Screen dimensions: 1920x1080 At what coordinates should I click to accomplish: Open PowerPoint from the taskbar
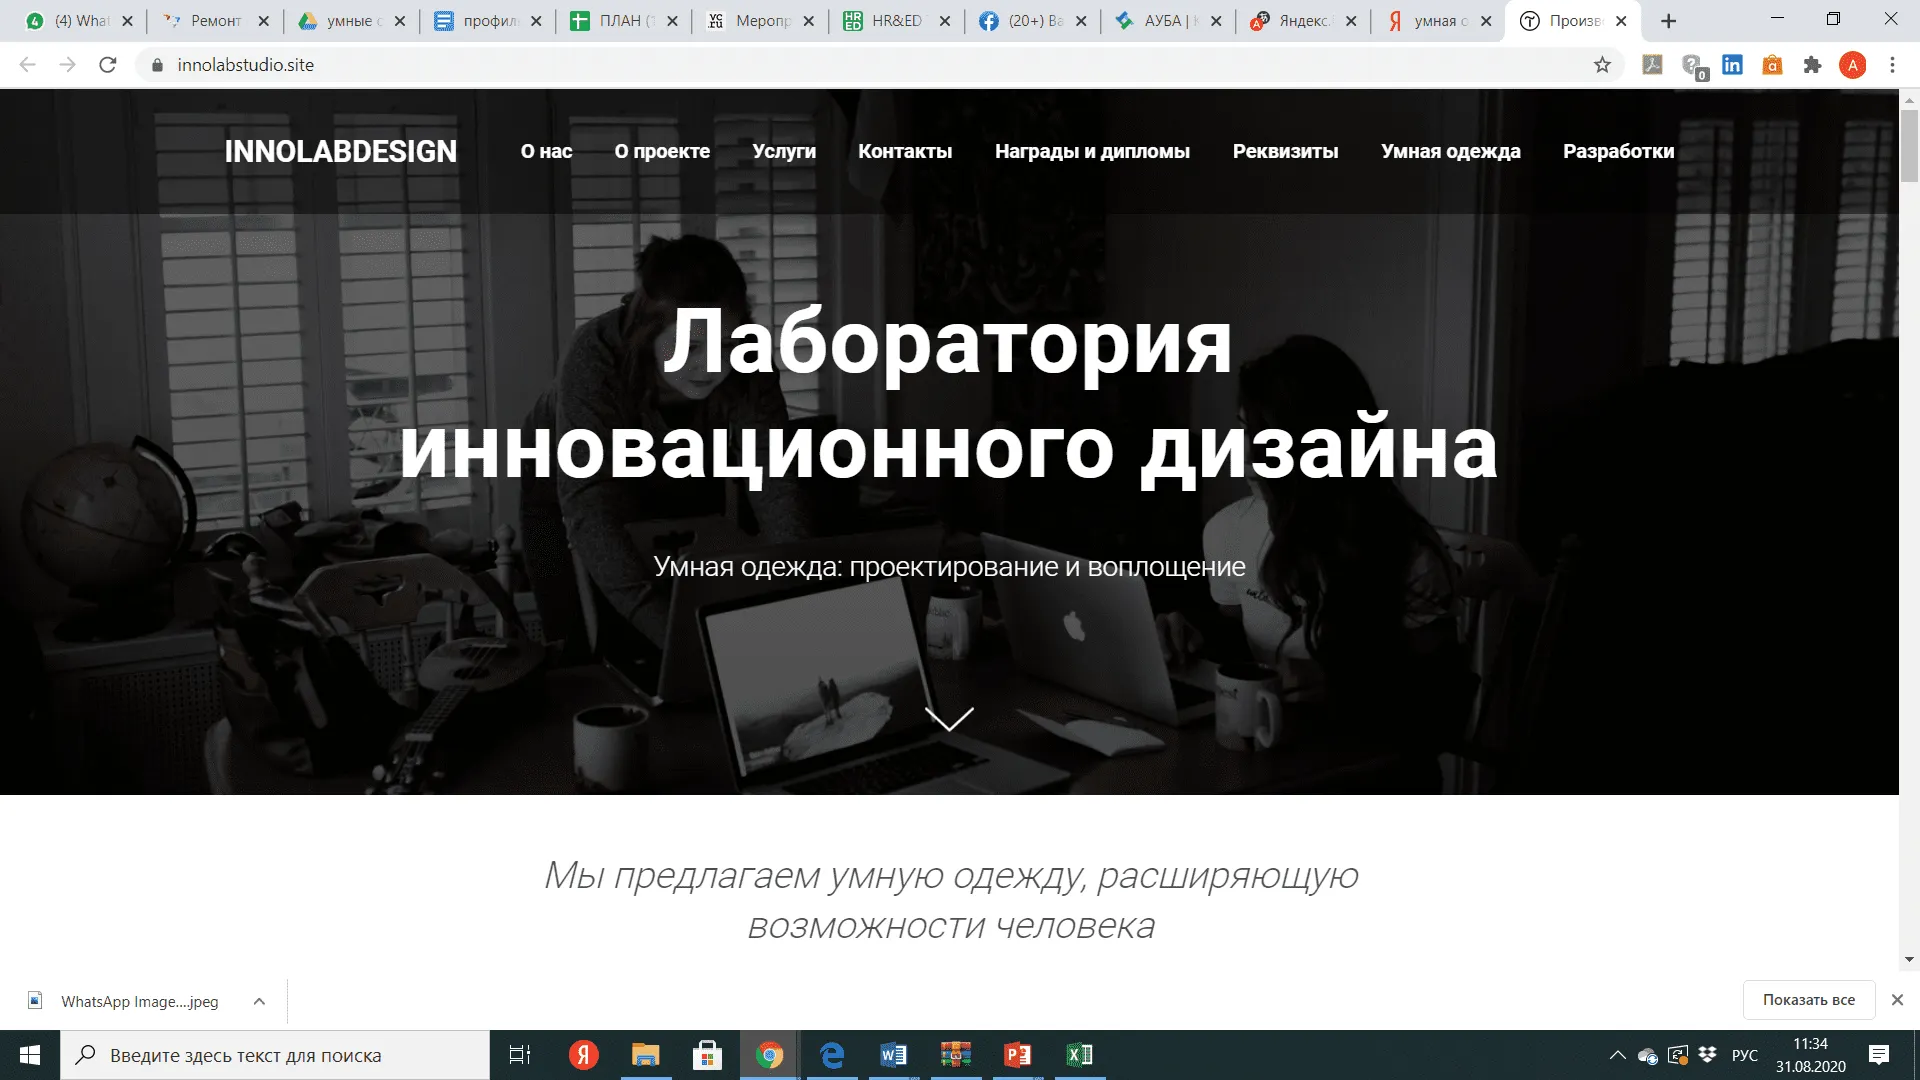point(1017,1055)
